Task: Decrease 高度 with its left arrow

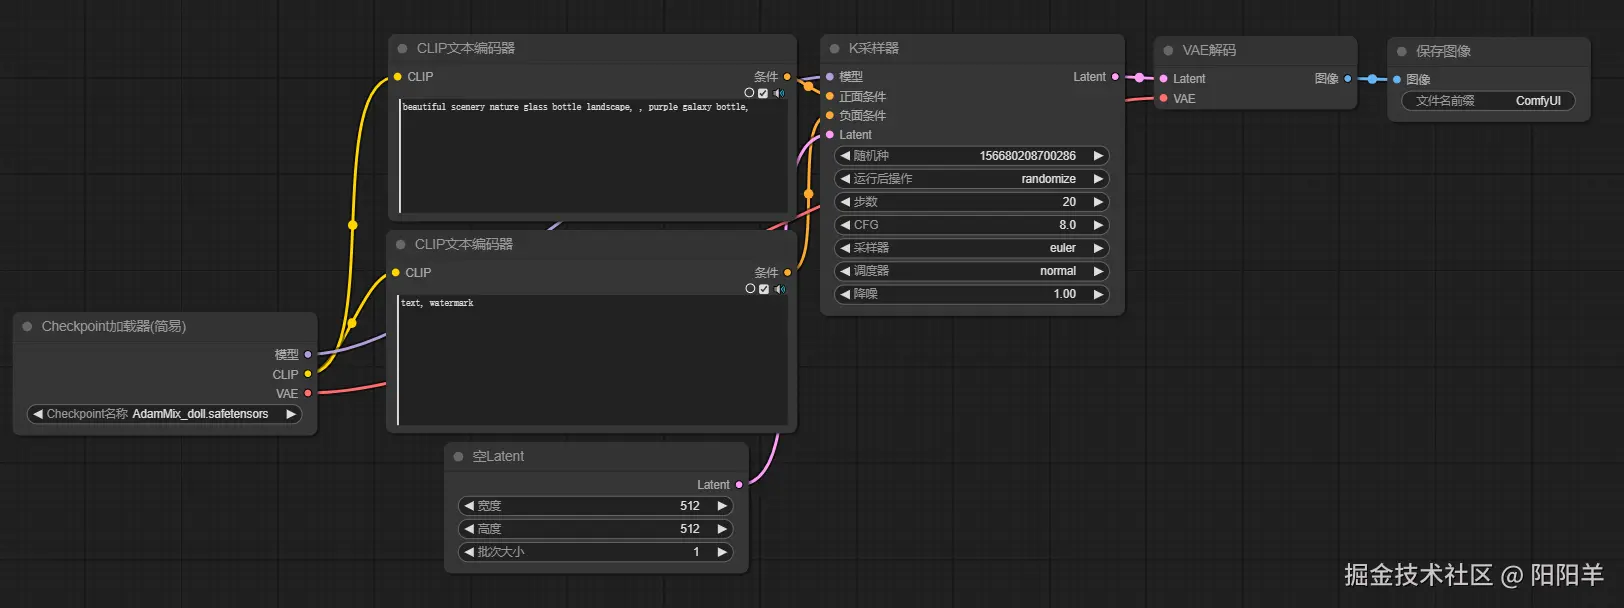Action: pos(469,529)
